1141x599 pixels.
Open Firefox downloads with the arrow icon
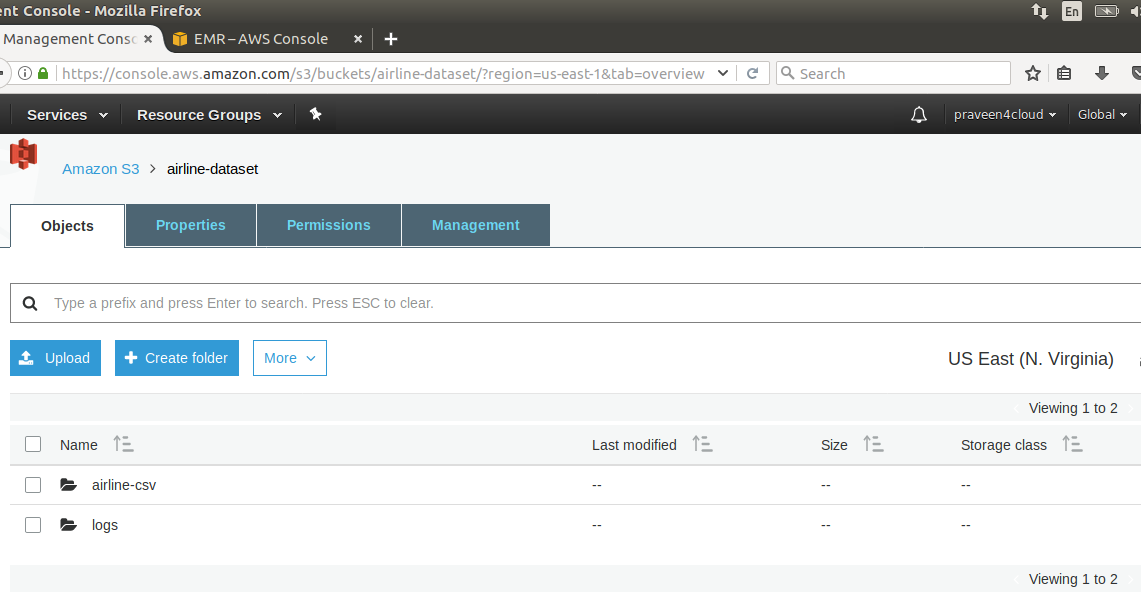coord(1102,72)
